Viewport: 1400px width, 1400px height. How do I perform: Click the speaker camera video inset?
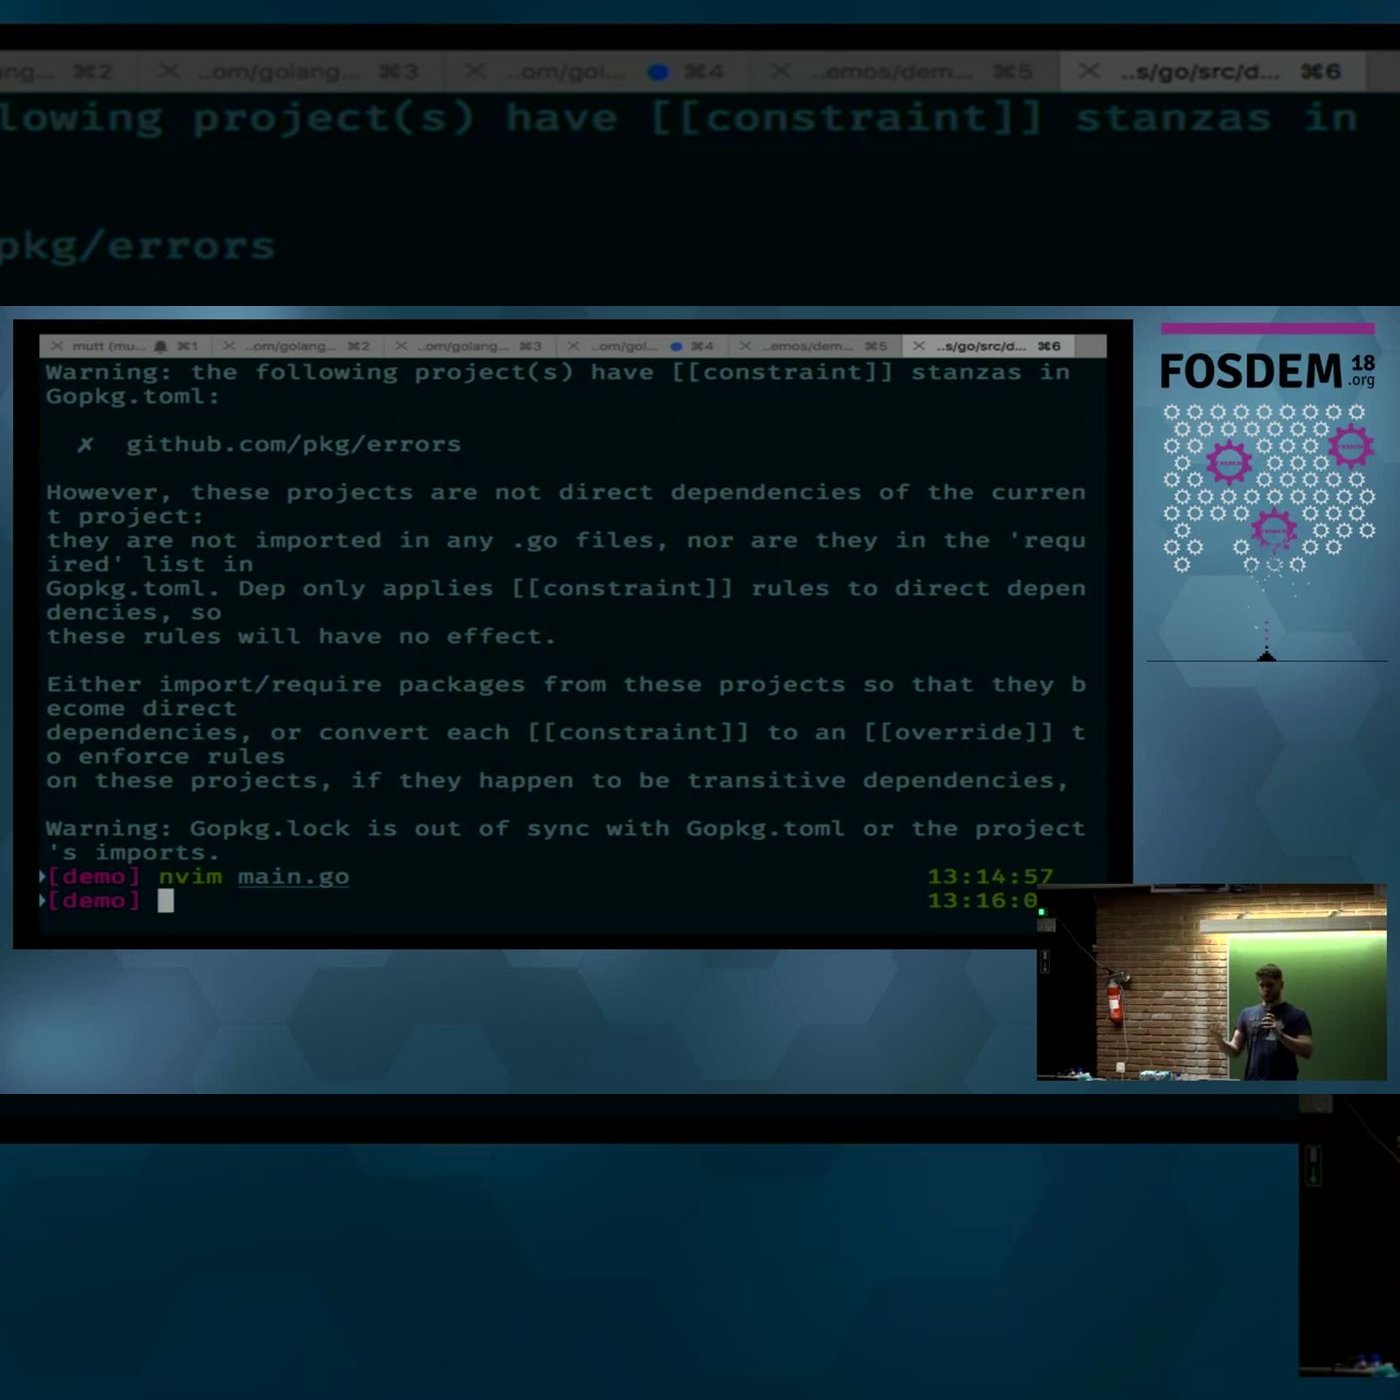click(x=1212, y=982)
